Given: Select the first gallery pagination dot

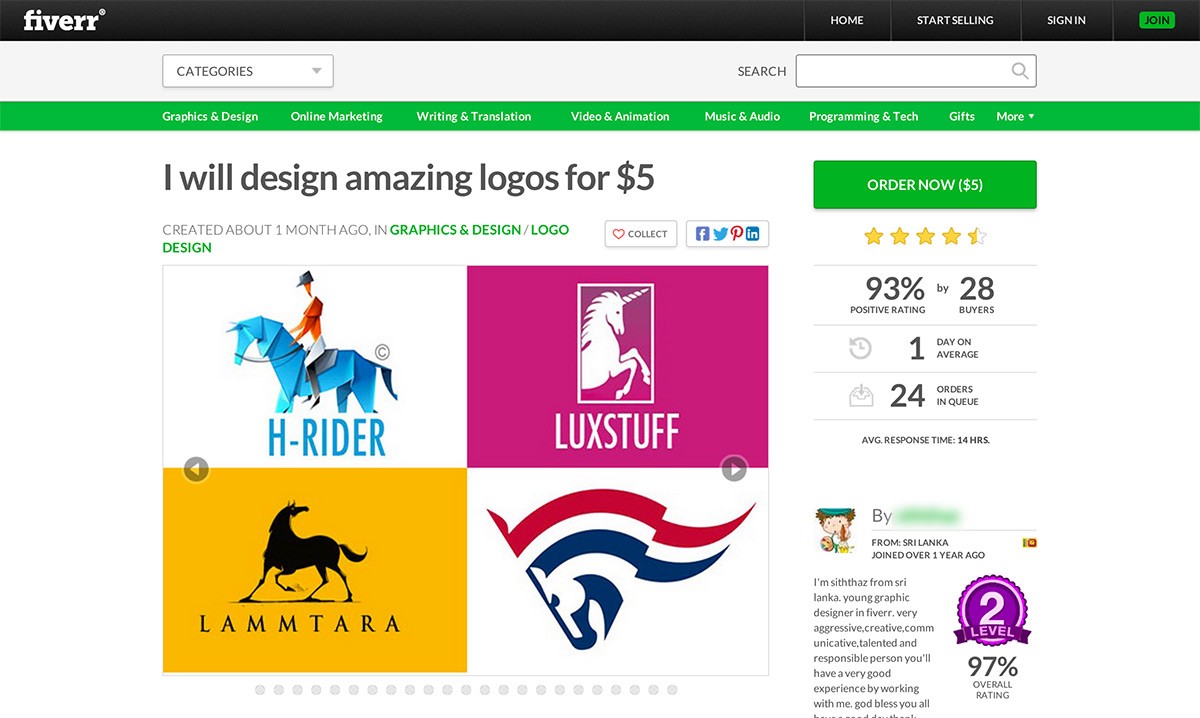Looking at the screenshot, I should tap(260, 690).
